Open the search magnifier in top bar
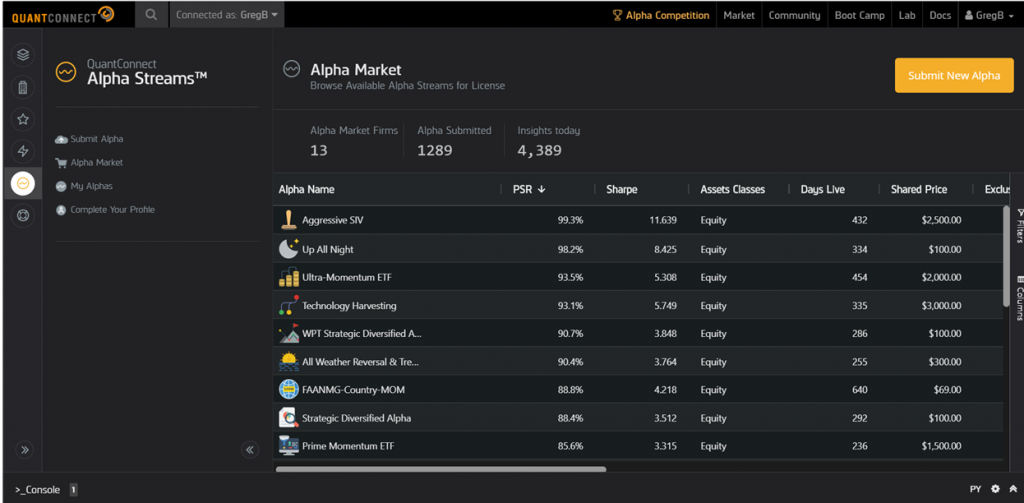The width and height of the screenshot is (1024, 503). 151,14
